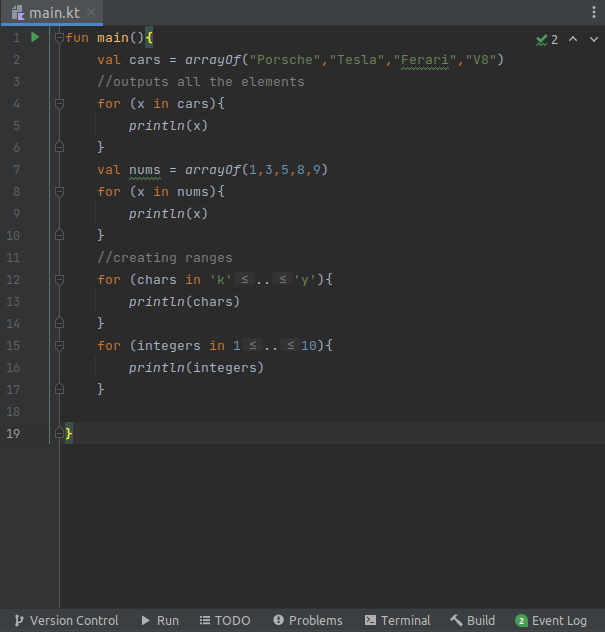This screenshot has height=632, width=605.
Task: Go to previous highlighted problem arrow
Action: (573, 39)
